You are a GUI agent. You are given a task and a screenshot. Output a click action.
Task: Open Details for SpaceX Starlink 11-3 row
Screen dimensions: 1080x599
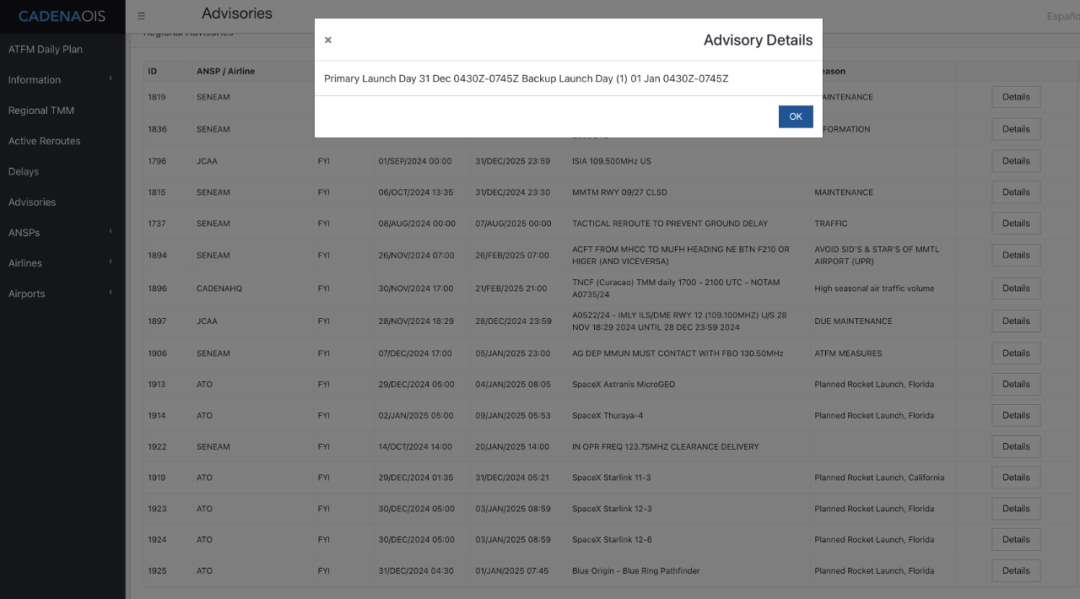1015,477
